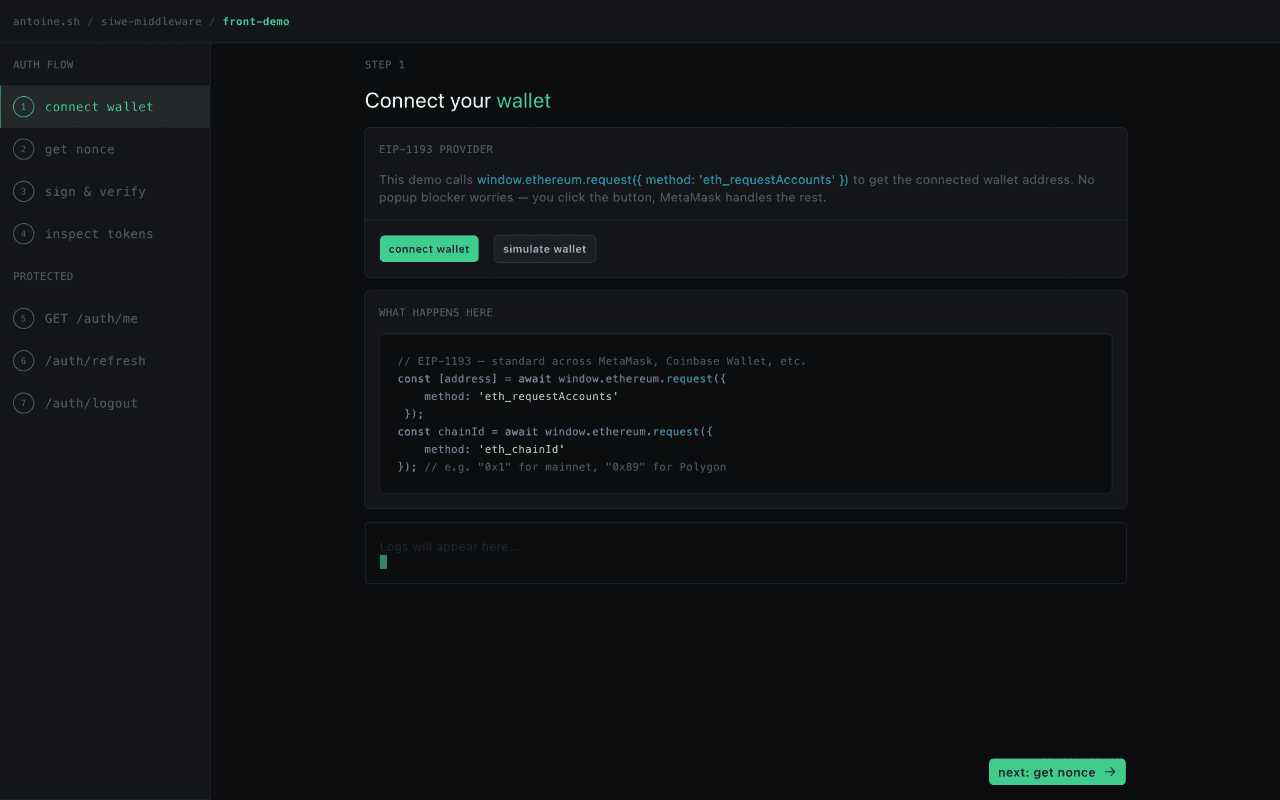Open the antoine.sh breadcrumb link
Screen dimensions: 1280x800
pos(46,20)
